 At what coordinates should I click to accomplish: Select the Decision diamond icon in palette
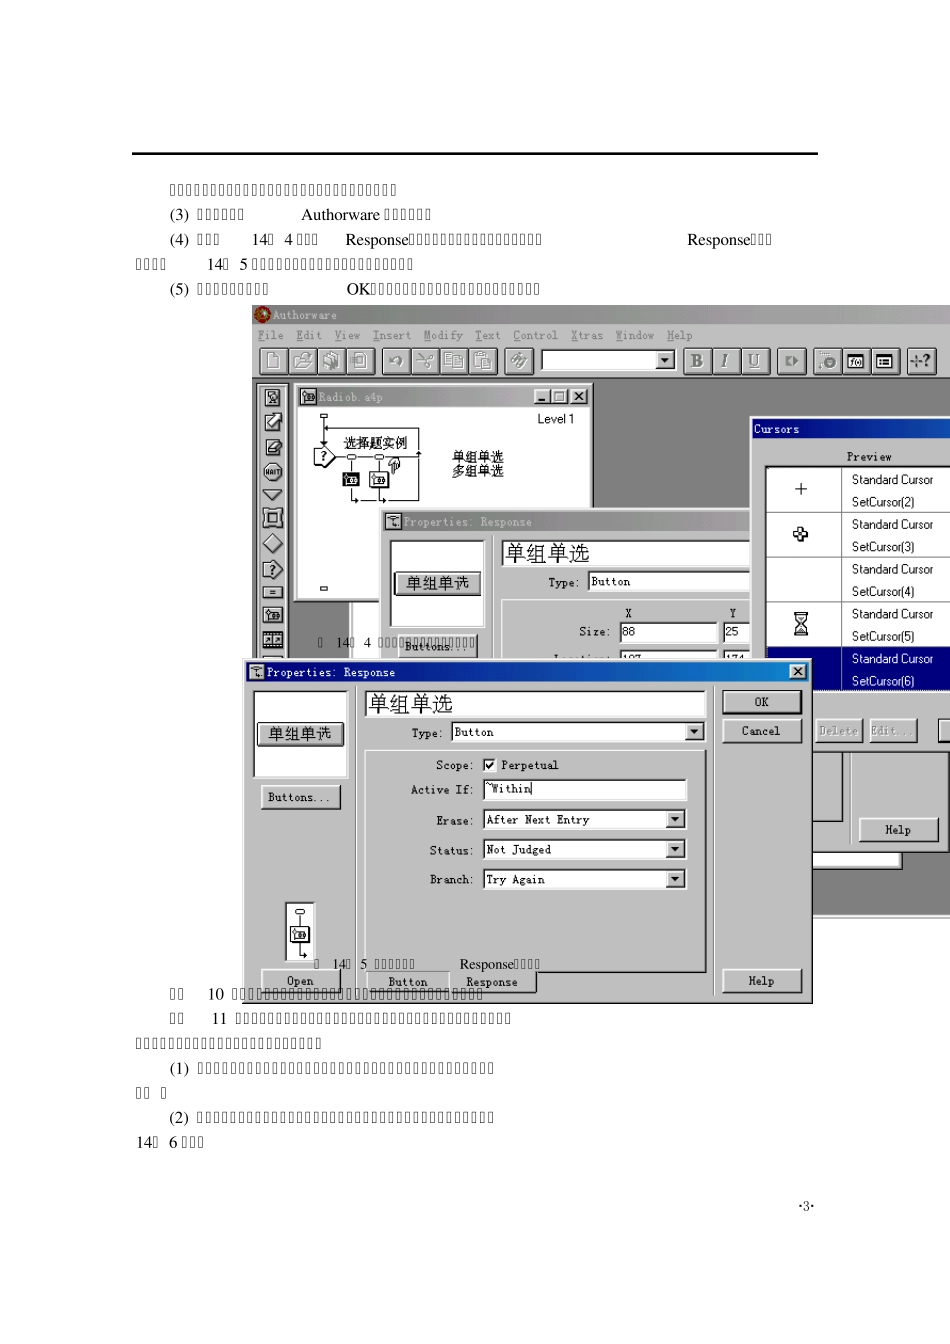coord(273,543)
